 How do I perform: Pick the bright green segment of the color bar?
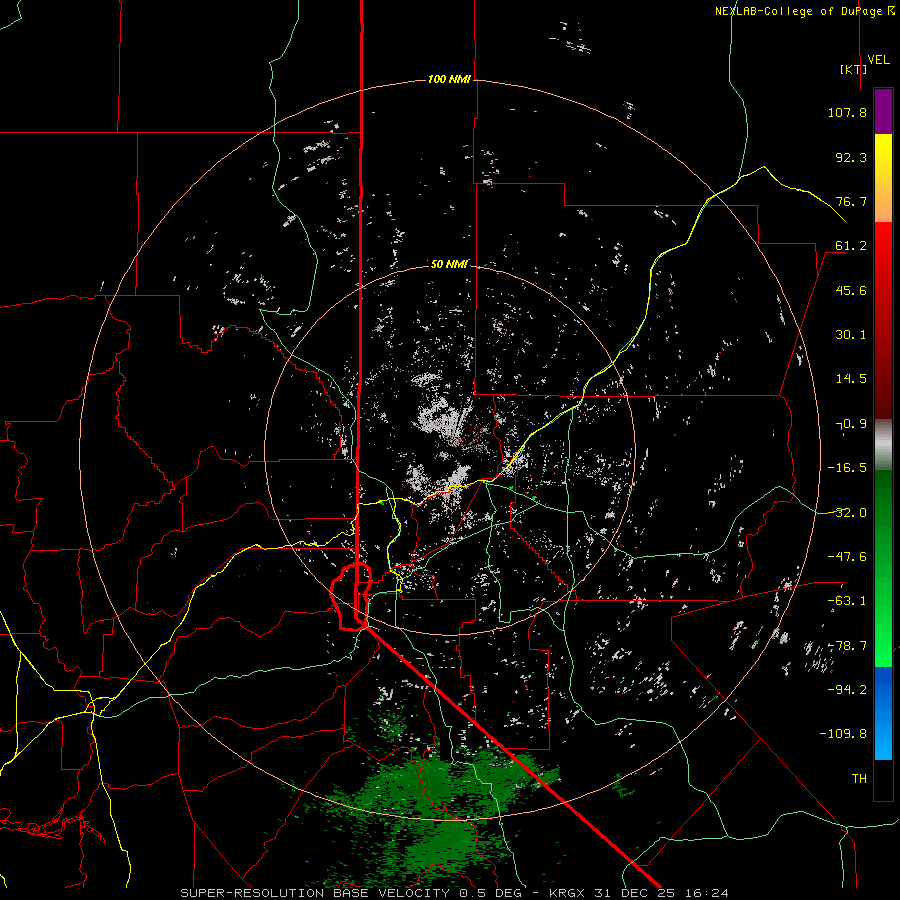tap(883, 646)
